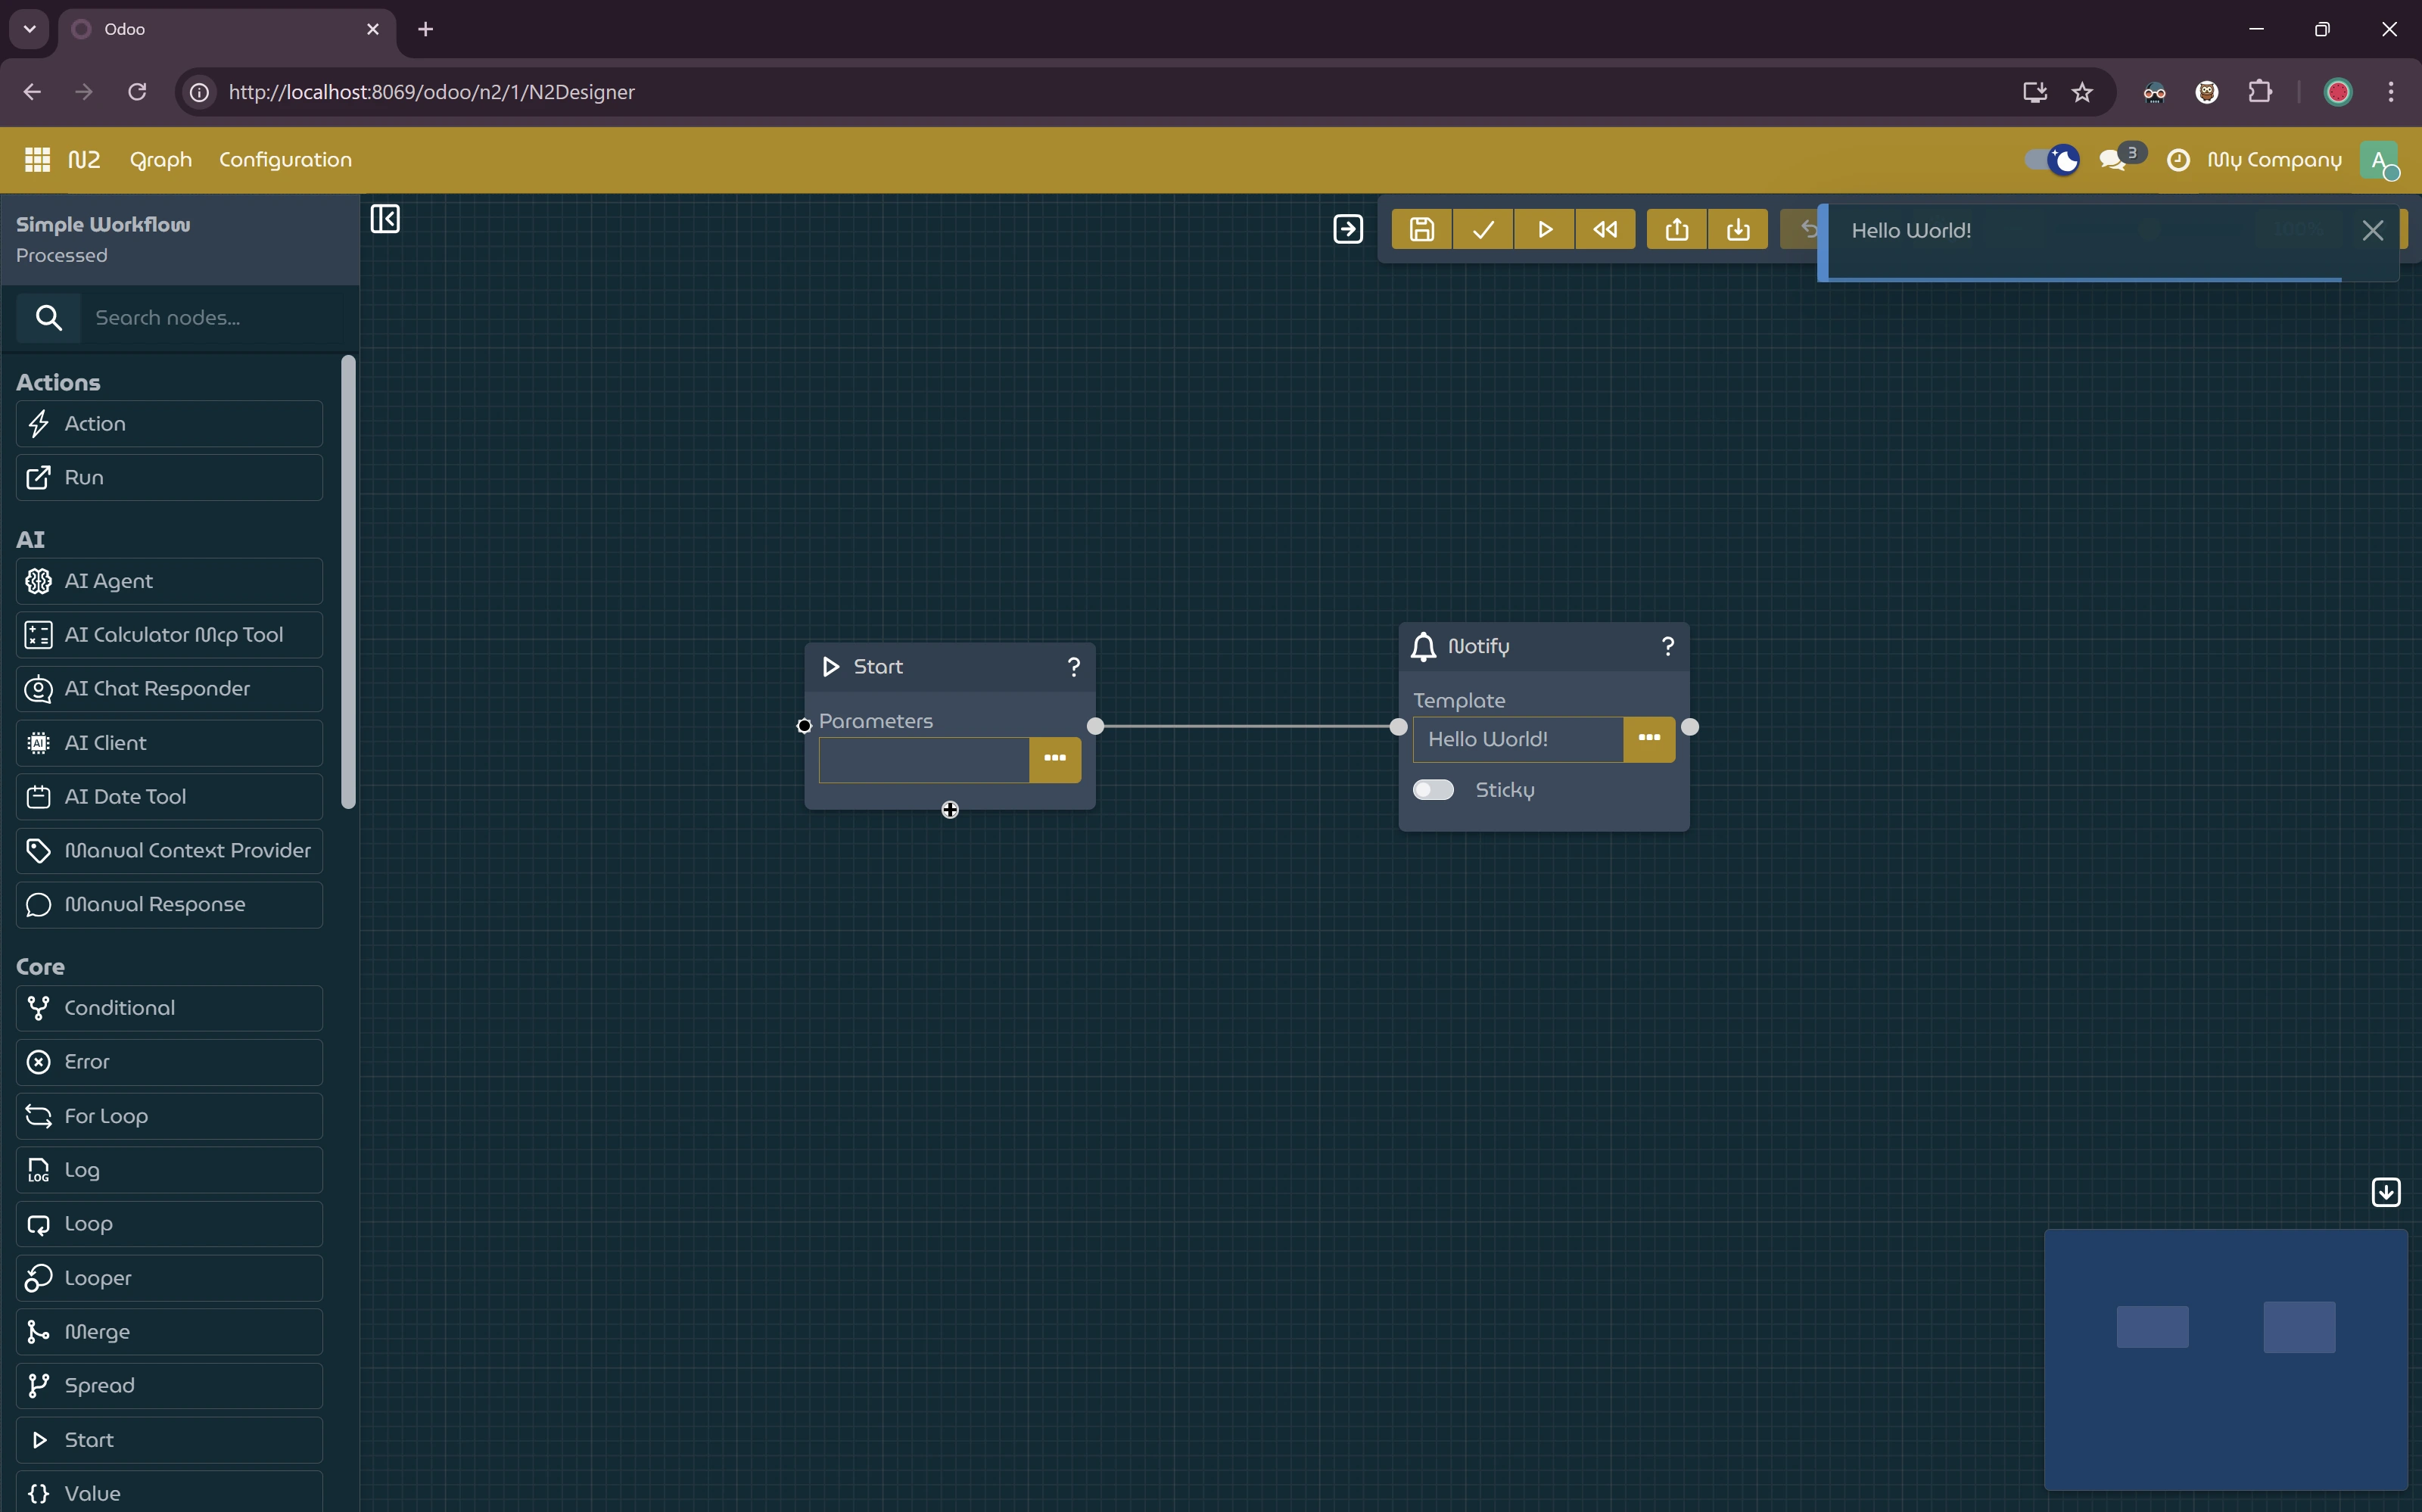Image resolution: width=2422 pixels, height=1512 pixels.
Task: Dismiss the Hello World! notification
Action: 2372,231
